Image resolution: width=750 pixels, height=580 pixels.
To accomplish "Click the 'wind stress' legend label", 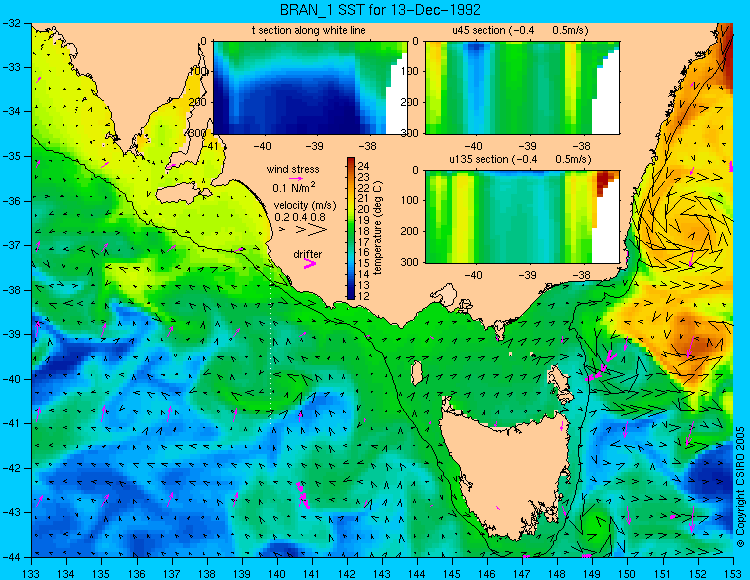I will click(x=293, y=169).
